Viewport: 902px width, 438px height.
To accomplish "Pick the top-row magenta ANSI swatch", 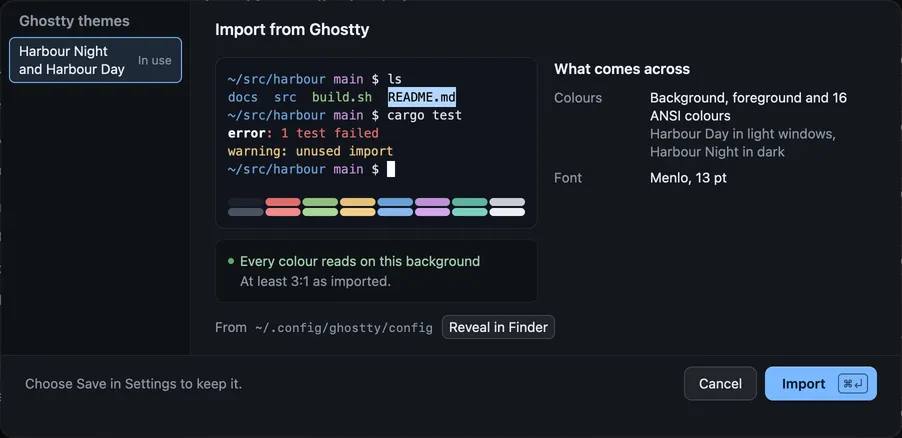I will (432, 202).
